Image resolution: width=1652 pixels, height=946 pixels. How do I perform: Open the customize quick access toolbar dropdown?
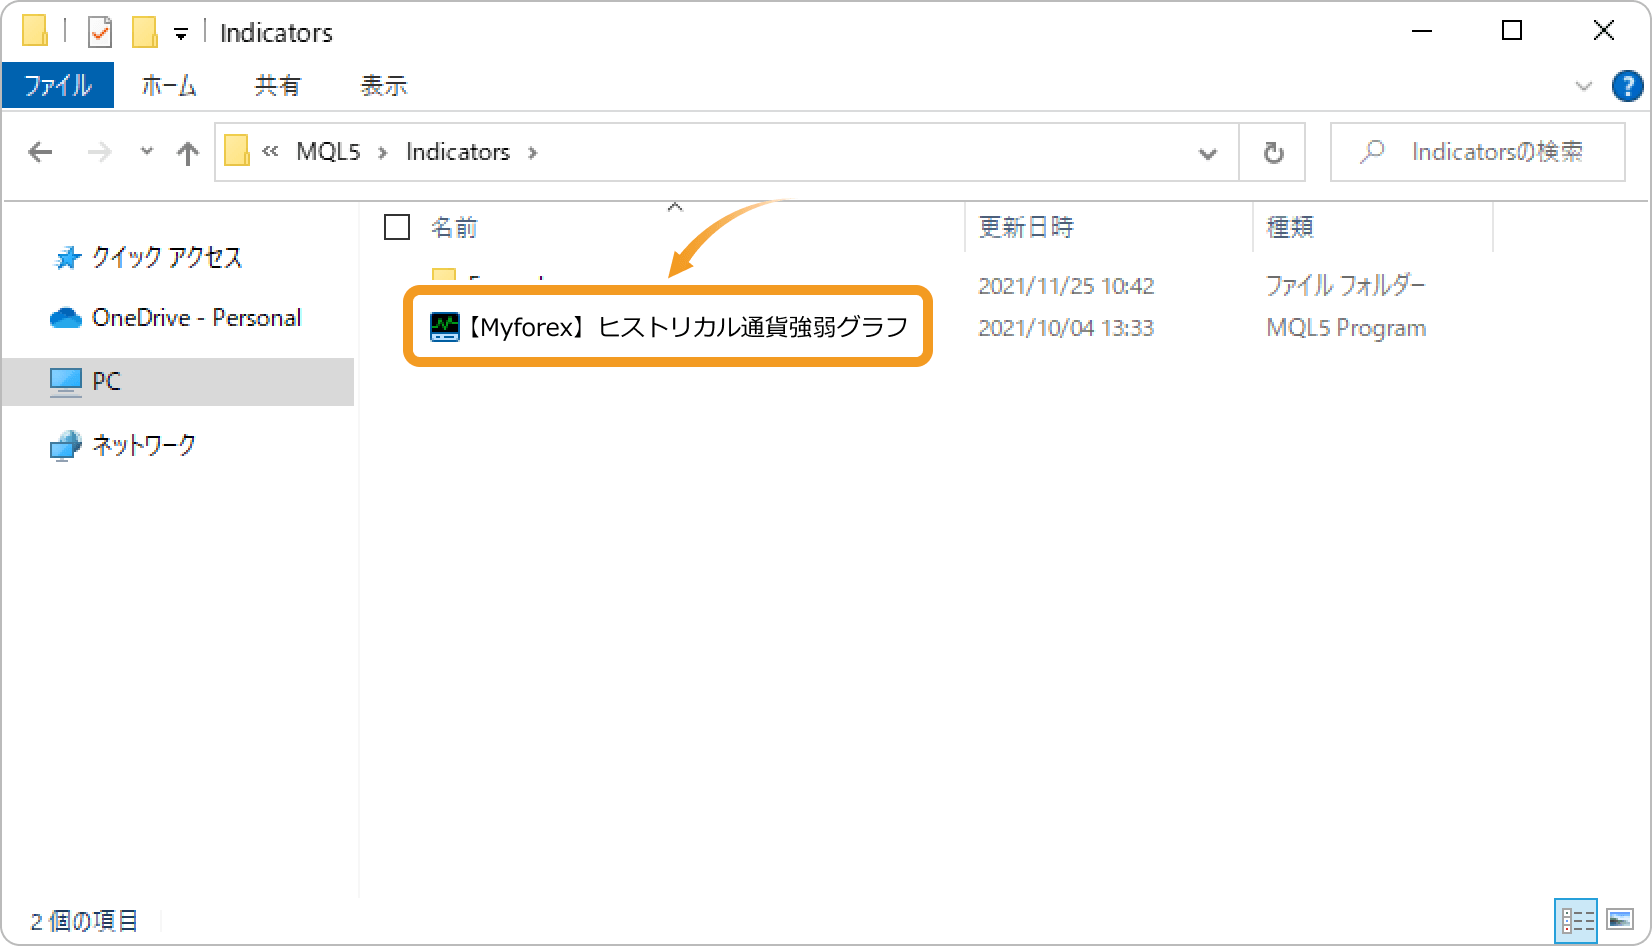[x=181, y=34]
